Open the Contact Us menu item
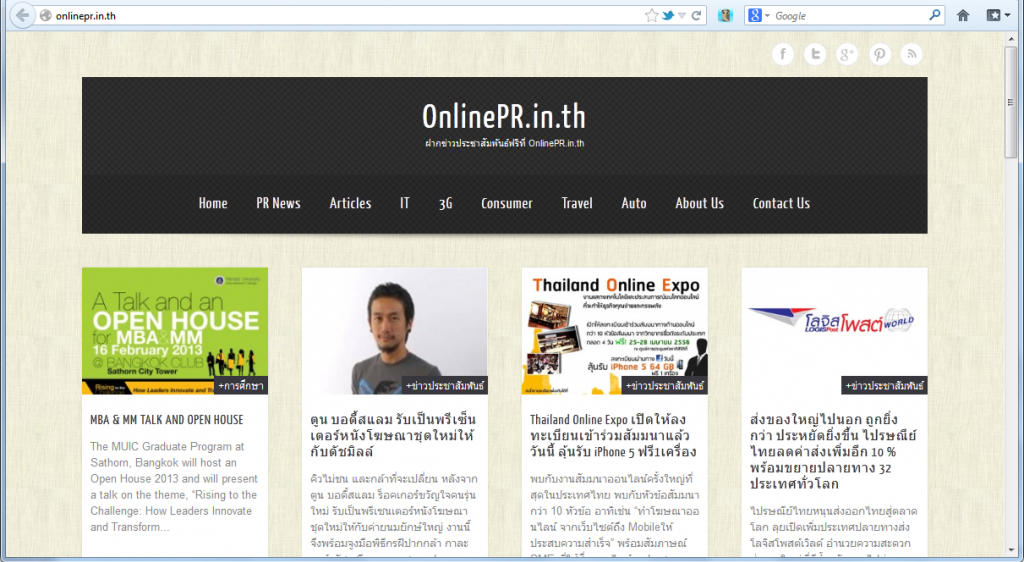 tap(781, 204)
